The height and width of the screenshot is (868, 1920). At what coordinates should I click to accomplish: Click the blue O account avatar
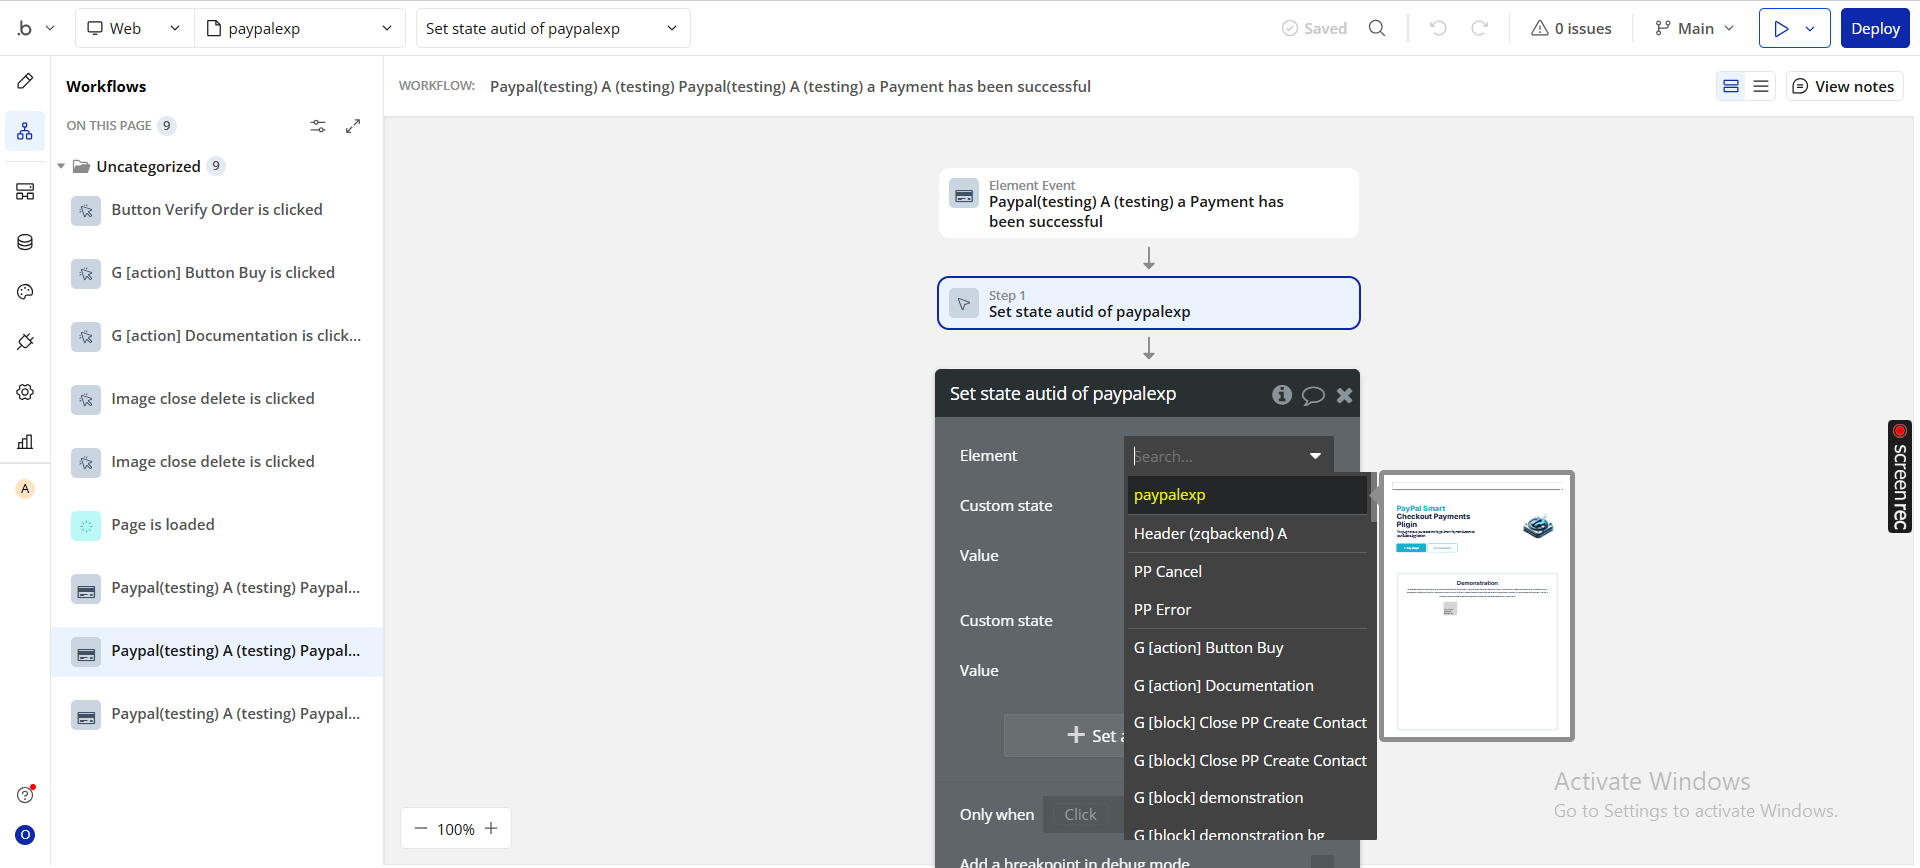(25, 835)
